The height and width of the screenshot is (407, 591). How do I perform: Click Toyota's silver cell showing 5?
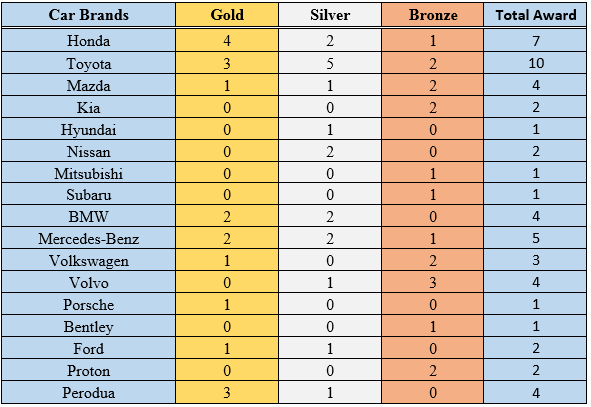coord(330,63)
